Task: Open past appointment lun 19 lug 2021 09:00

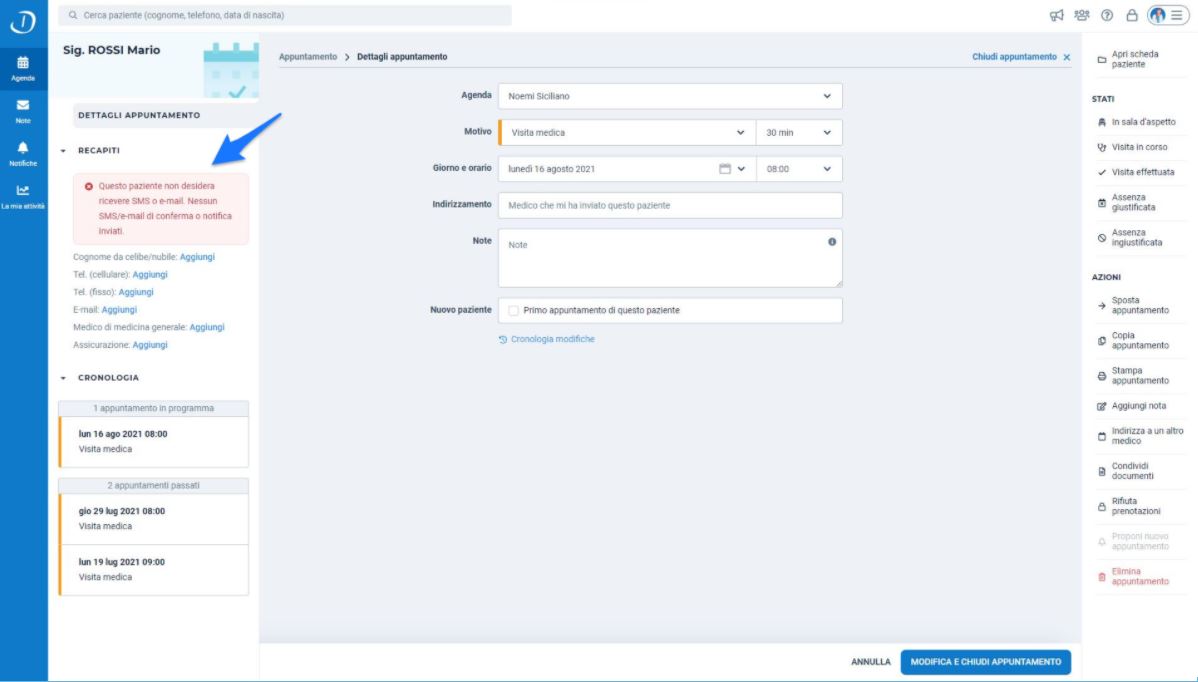Action: [x=154, y=570]
